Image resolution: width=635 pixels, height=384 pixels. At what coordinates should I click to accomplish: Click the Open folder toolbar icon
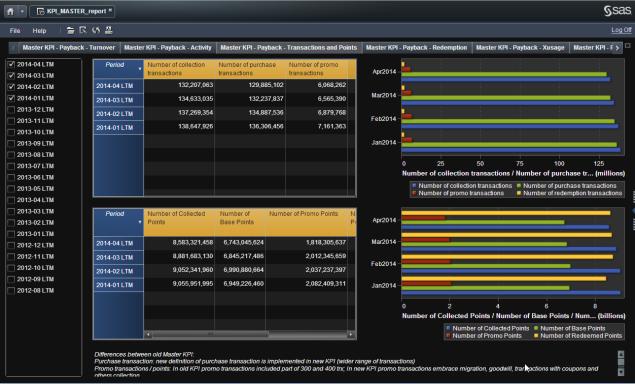(x=70, y=30)
